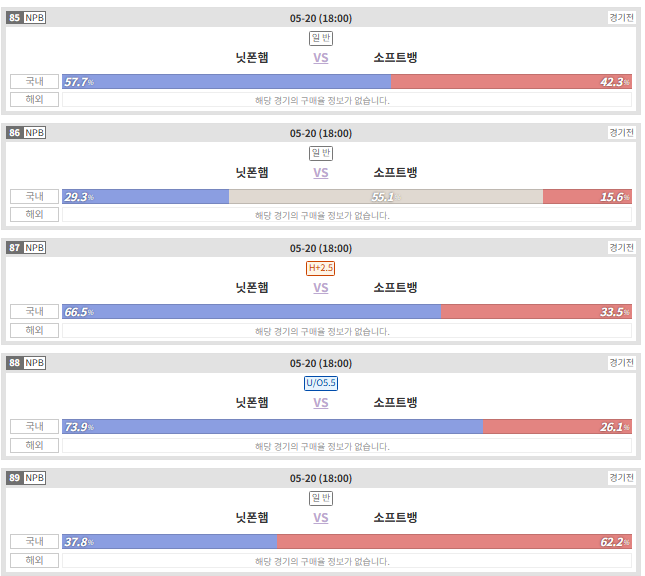Open the VS link in match 87
This screenshot has width=645, height=576.
click(320, 288)
